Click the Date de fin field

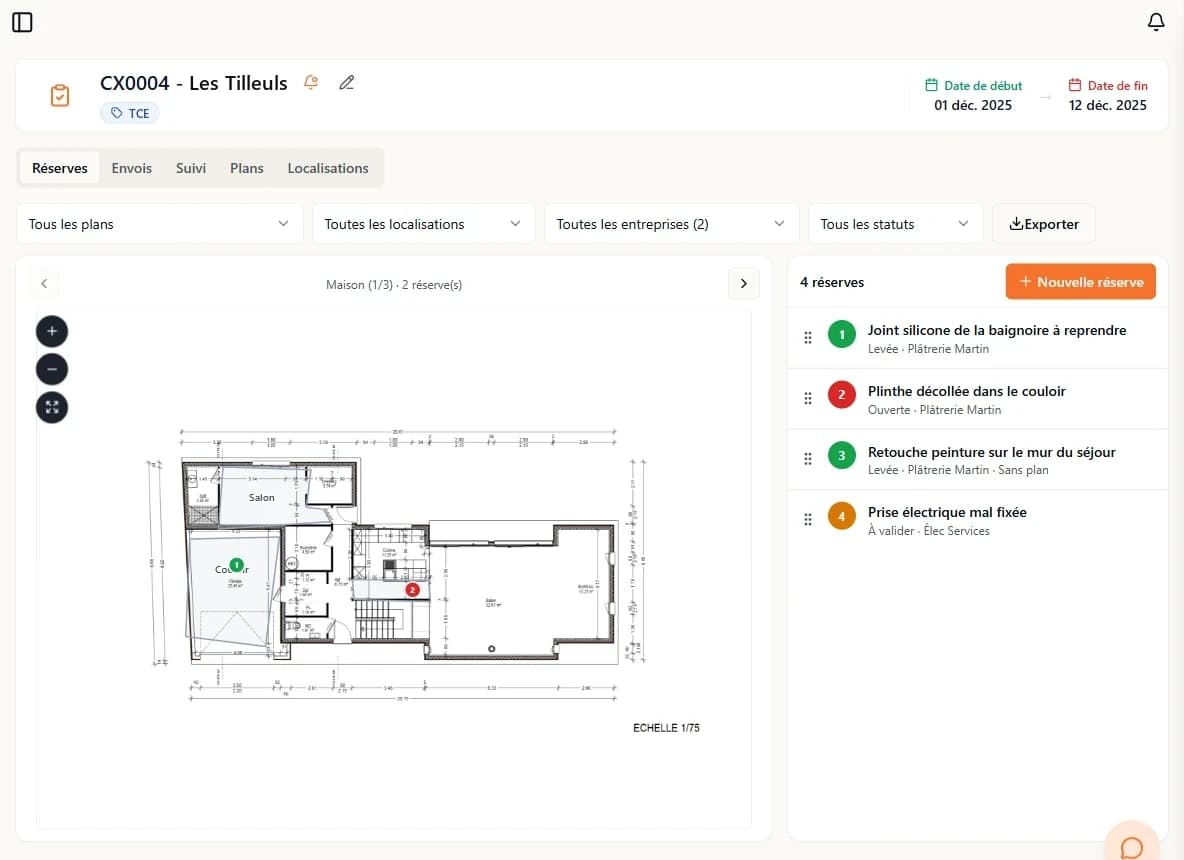(1108, 95)
